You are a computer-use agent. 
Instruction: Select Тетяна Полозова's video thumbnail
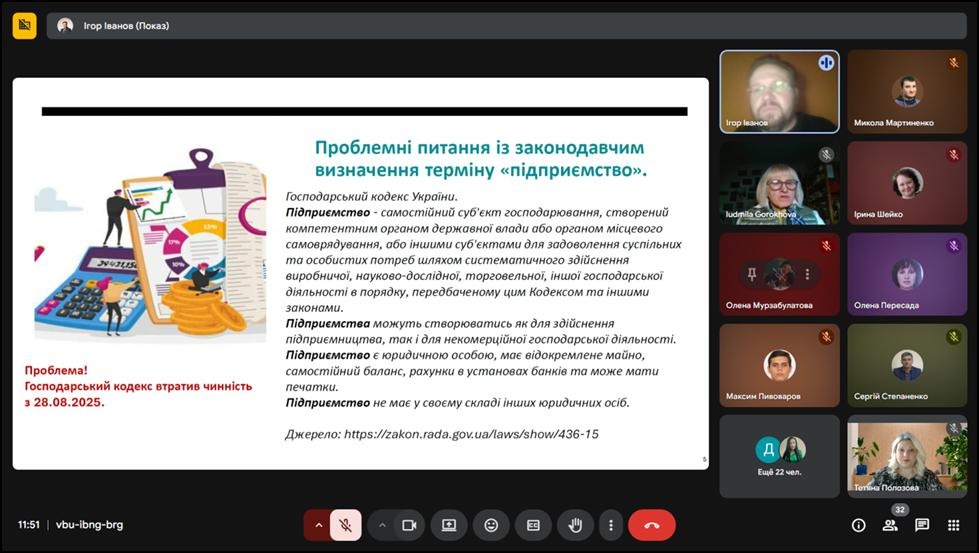907,456
